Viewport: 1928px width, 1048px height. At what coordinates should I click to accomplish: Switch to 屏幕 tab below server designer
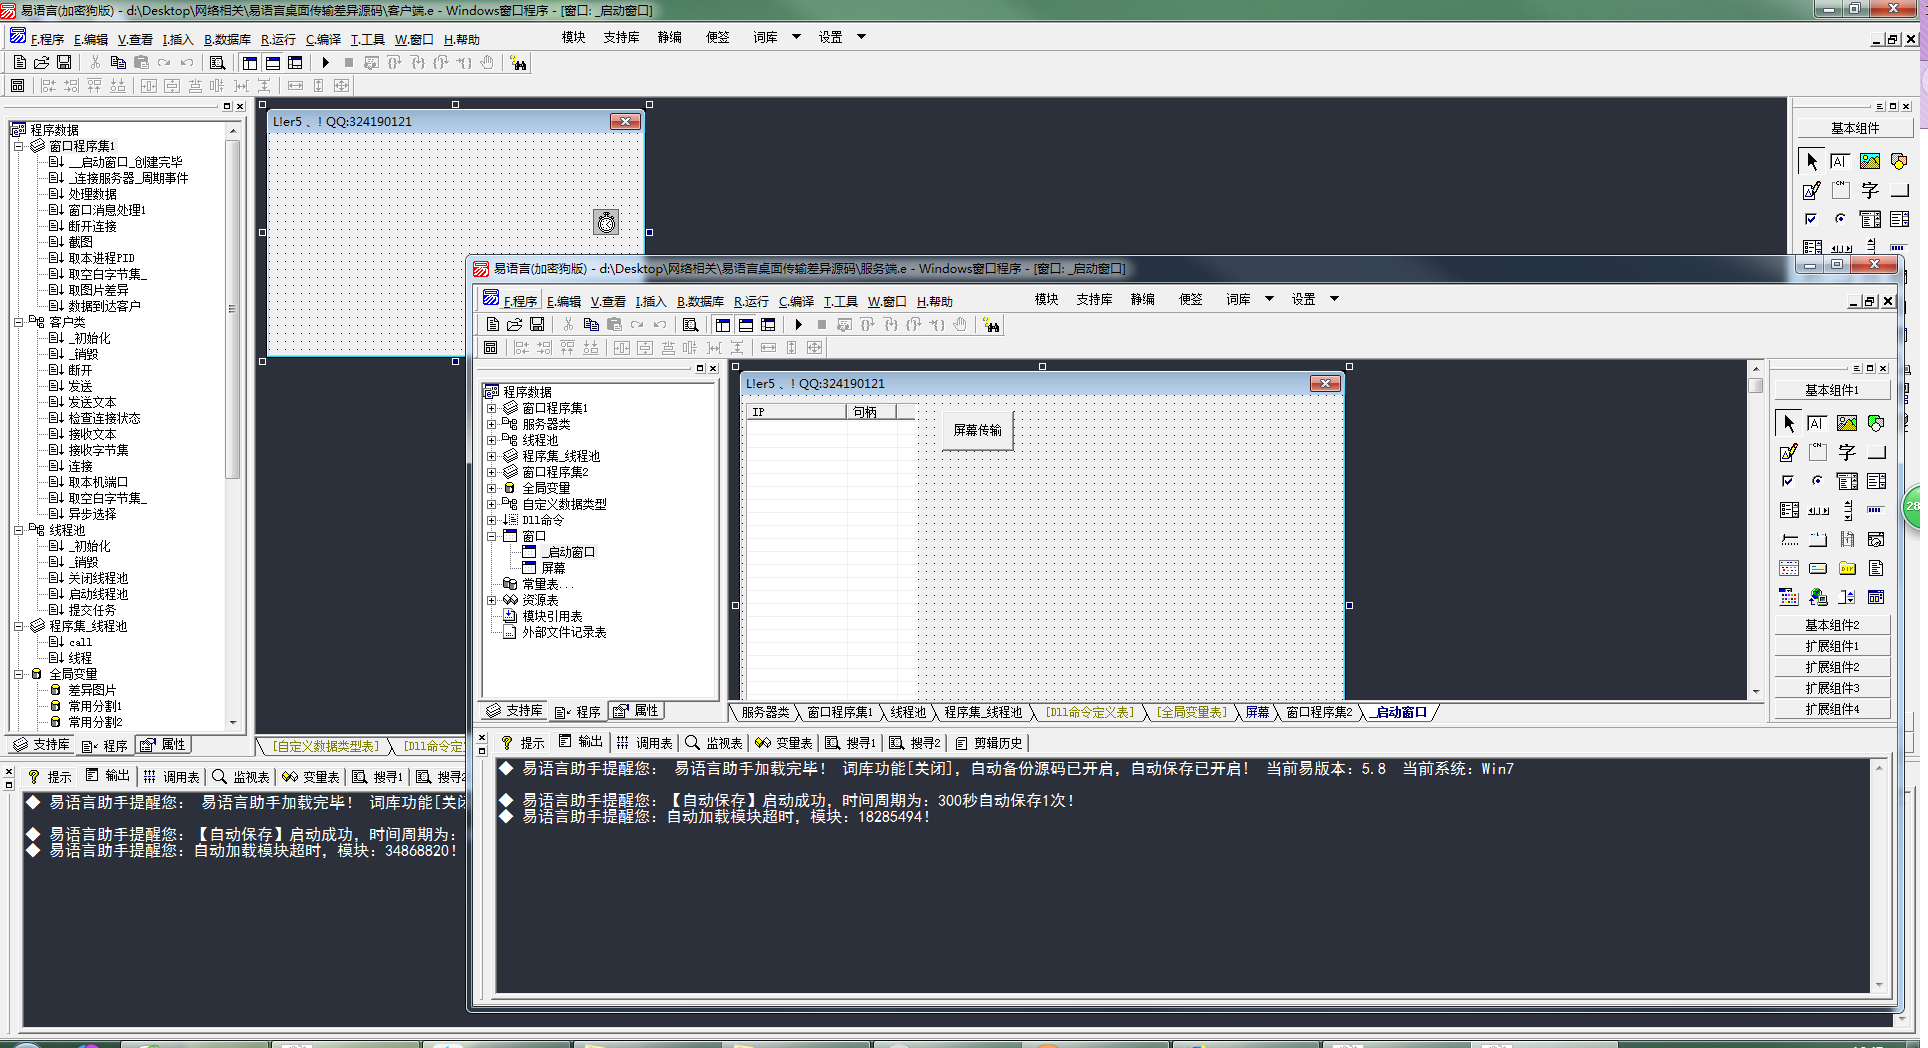coord(1257,712)
